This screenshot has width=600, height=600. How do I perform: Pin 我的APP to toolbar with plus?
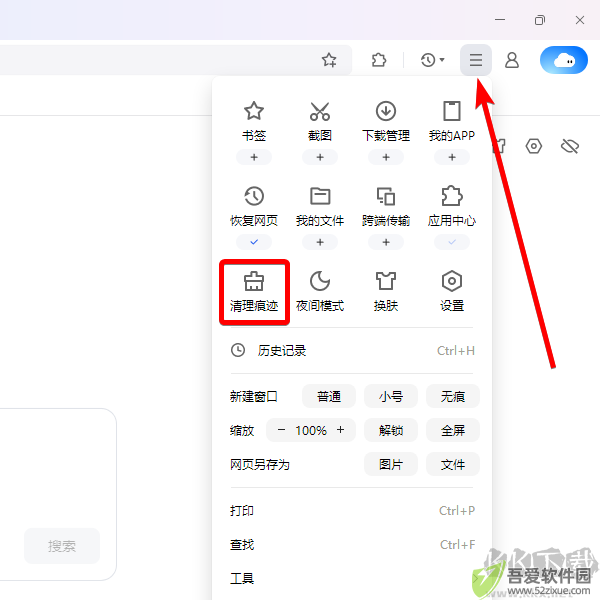[452, 157]
